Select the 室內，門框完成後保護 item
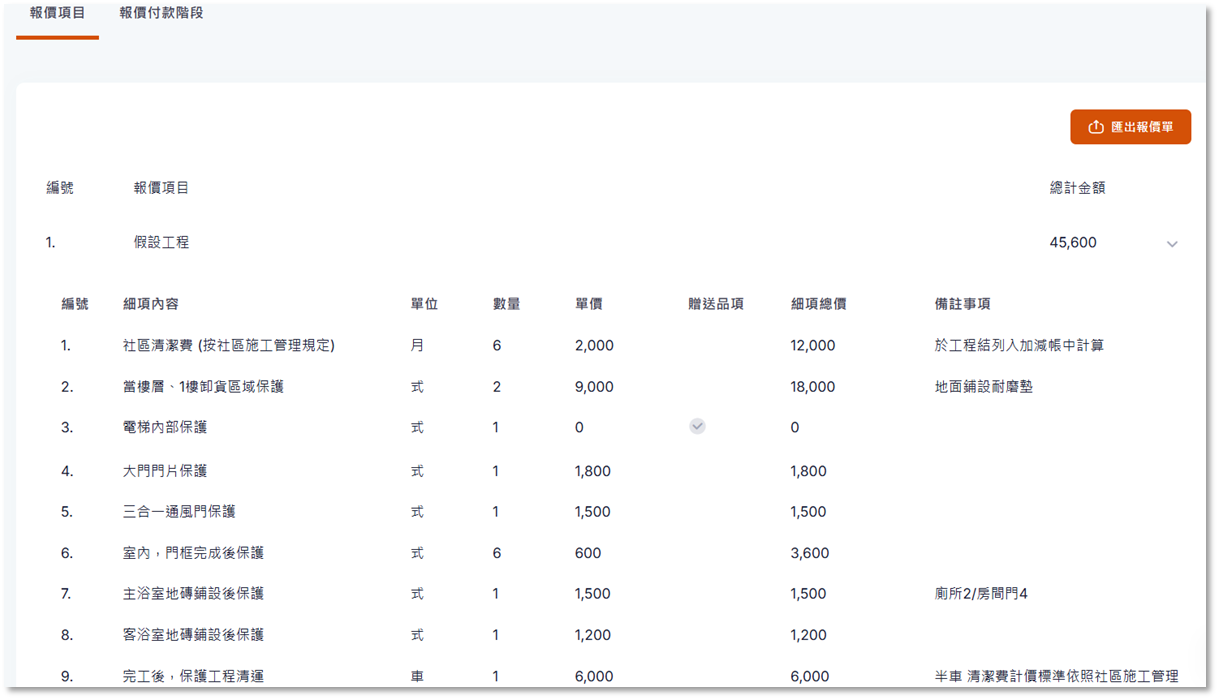 [x=193, y=553]
